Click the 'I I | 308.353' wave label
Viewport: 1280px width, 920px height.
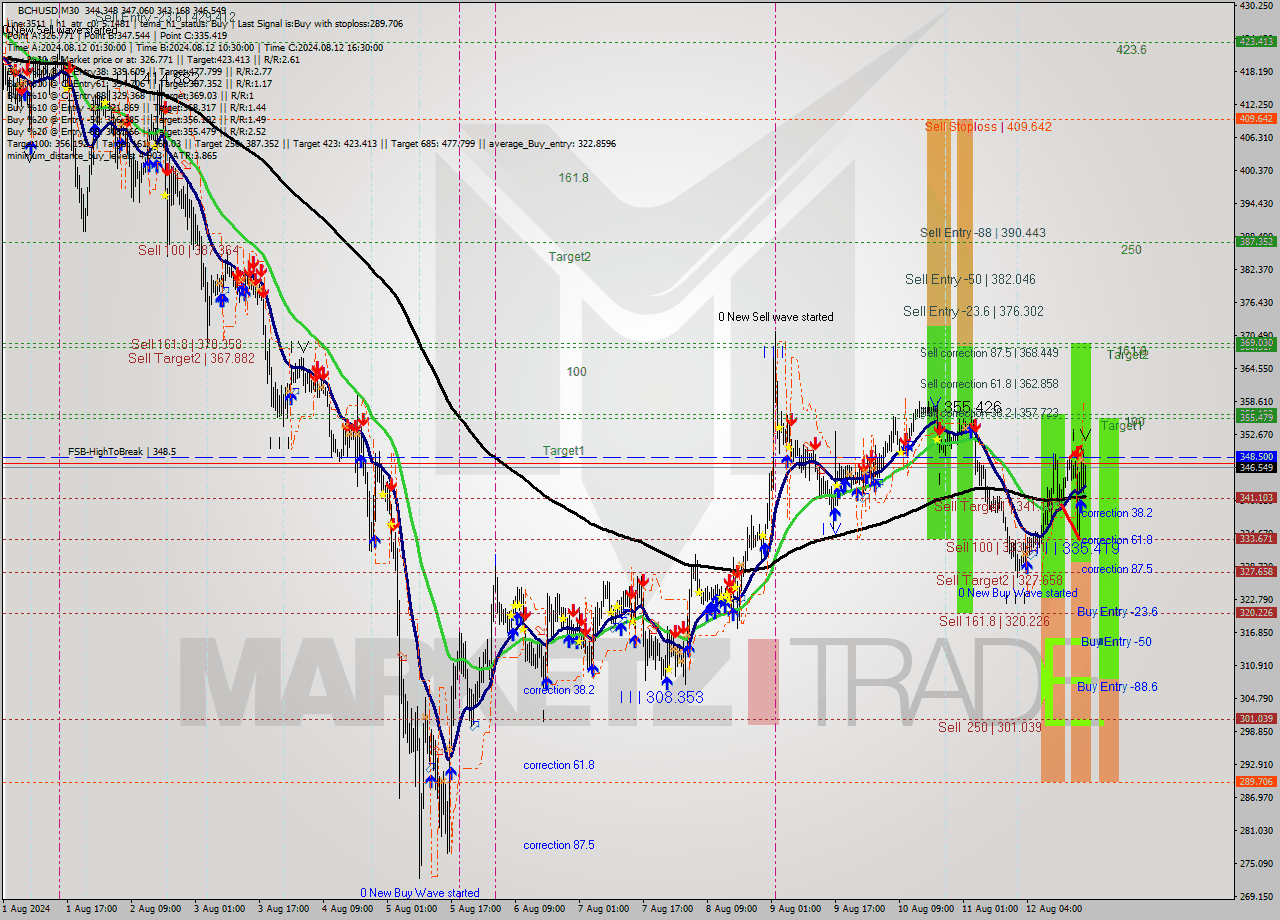click(661, 697)
